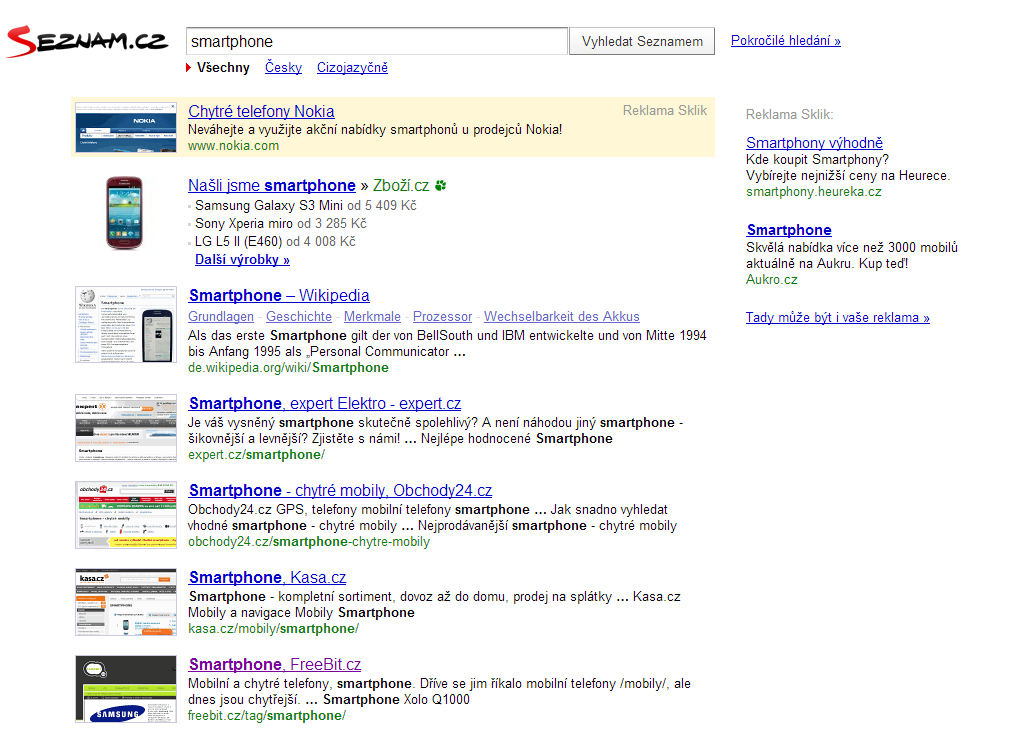Viewport: 1023px width, 735px height.
Task: Switch to the Cizojazyčně results filter
Action: 352,67
